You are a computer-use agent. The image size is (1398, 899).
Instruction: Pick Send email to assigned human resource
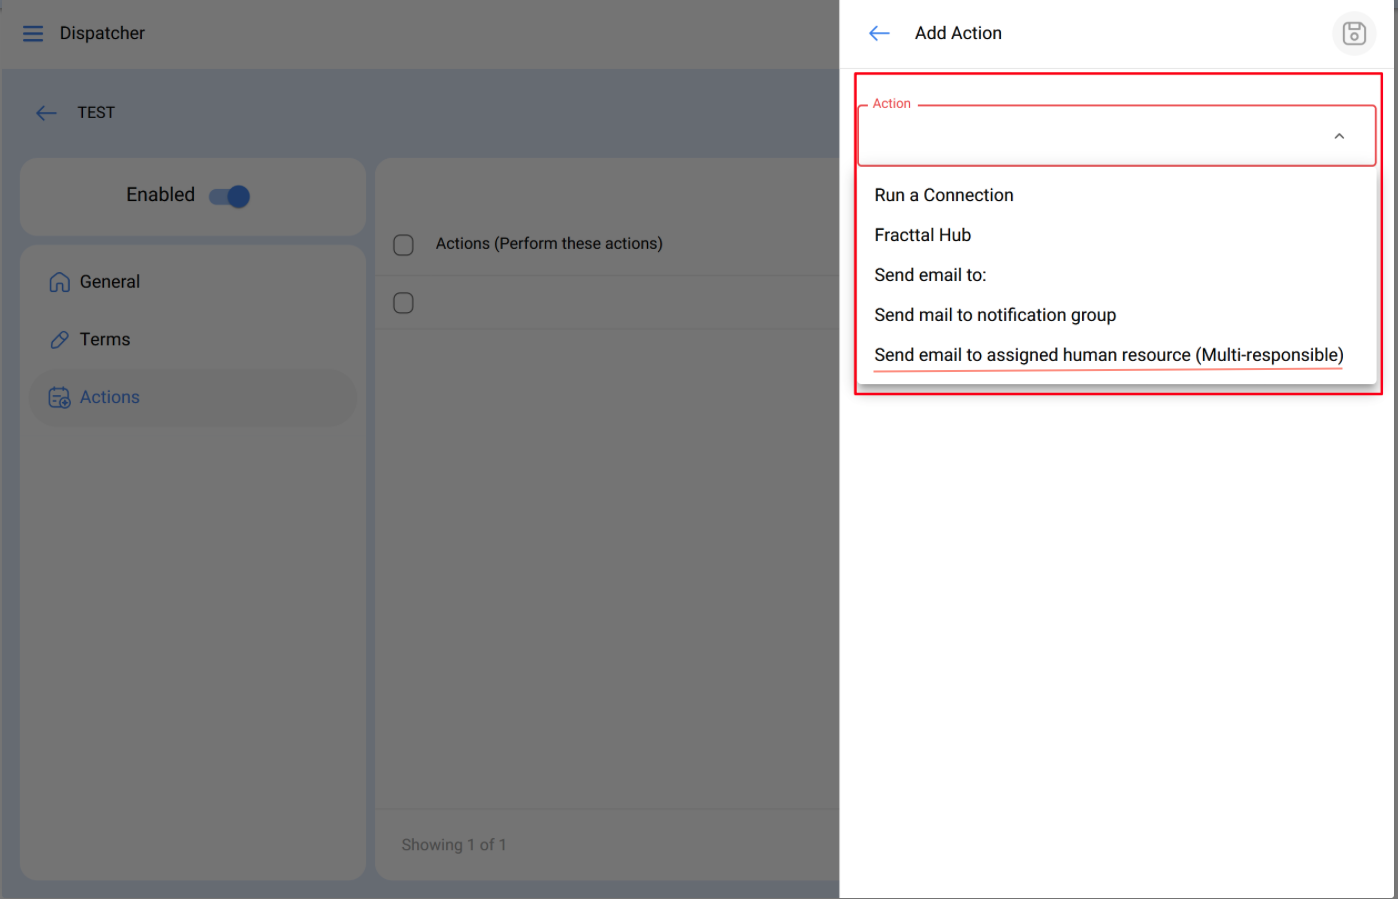[x=1108, y=356]
